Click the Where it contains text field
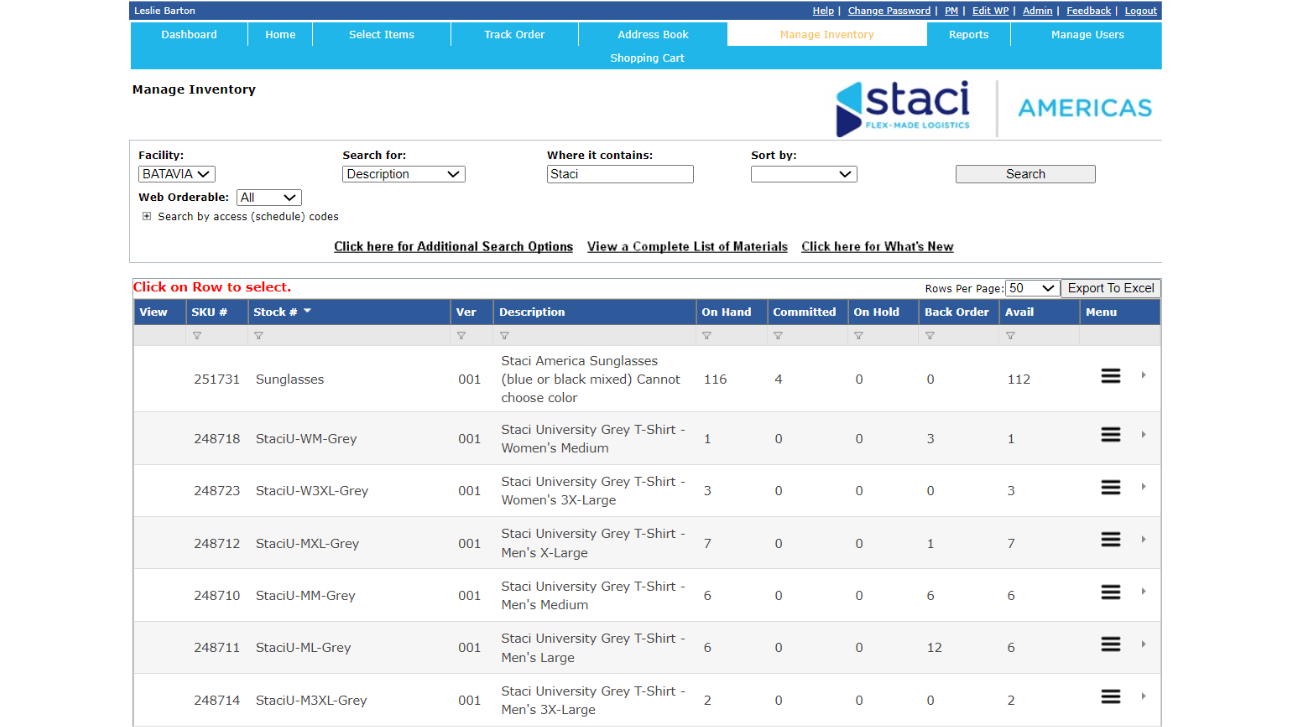This screenshot has width=1290, height=727. click(620, 174)
